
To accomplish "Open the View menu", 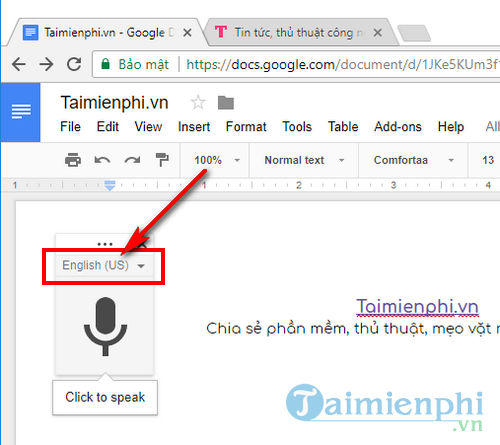I will [148, 127].
